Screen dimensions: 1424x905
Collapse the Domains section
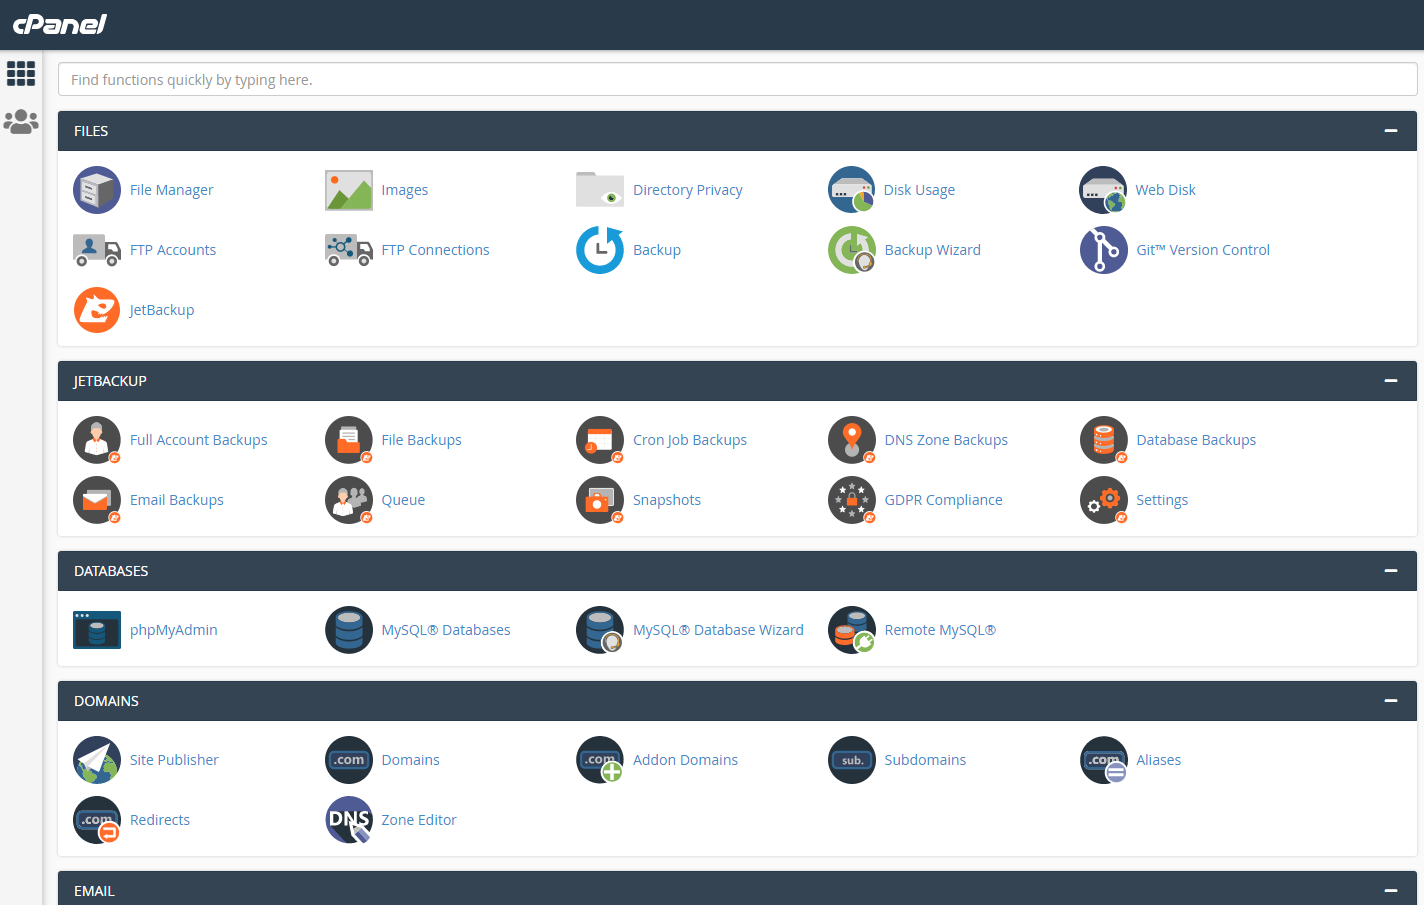pyautogui.click(x=1390, y=701)
